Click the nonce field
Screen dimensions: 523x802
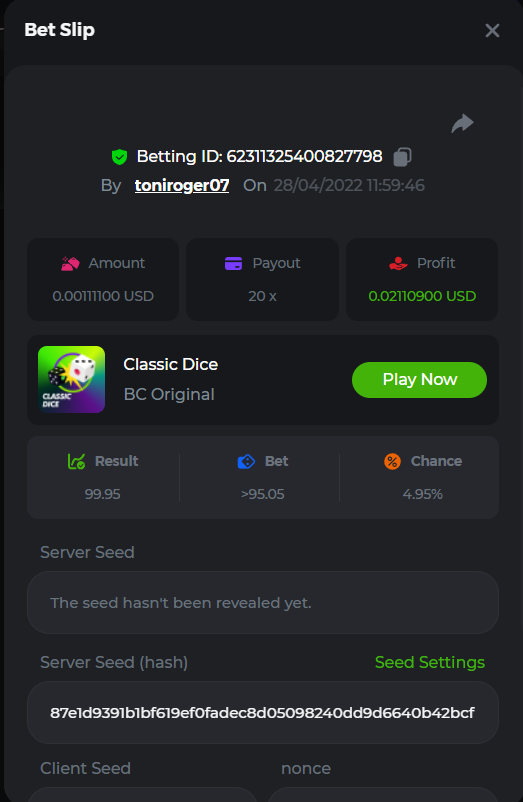383,794
